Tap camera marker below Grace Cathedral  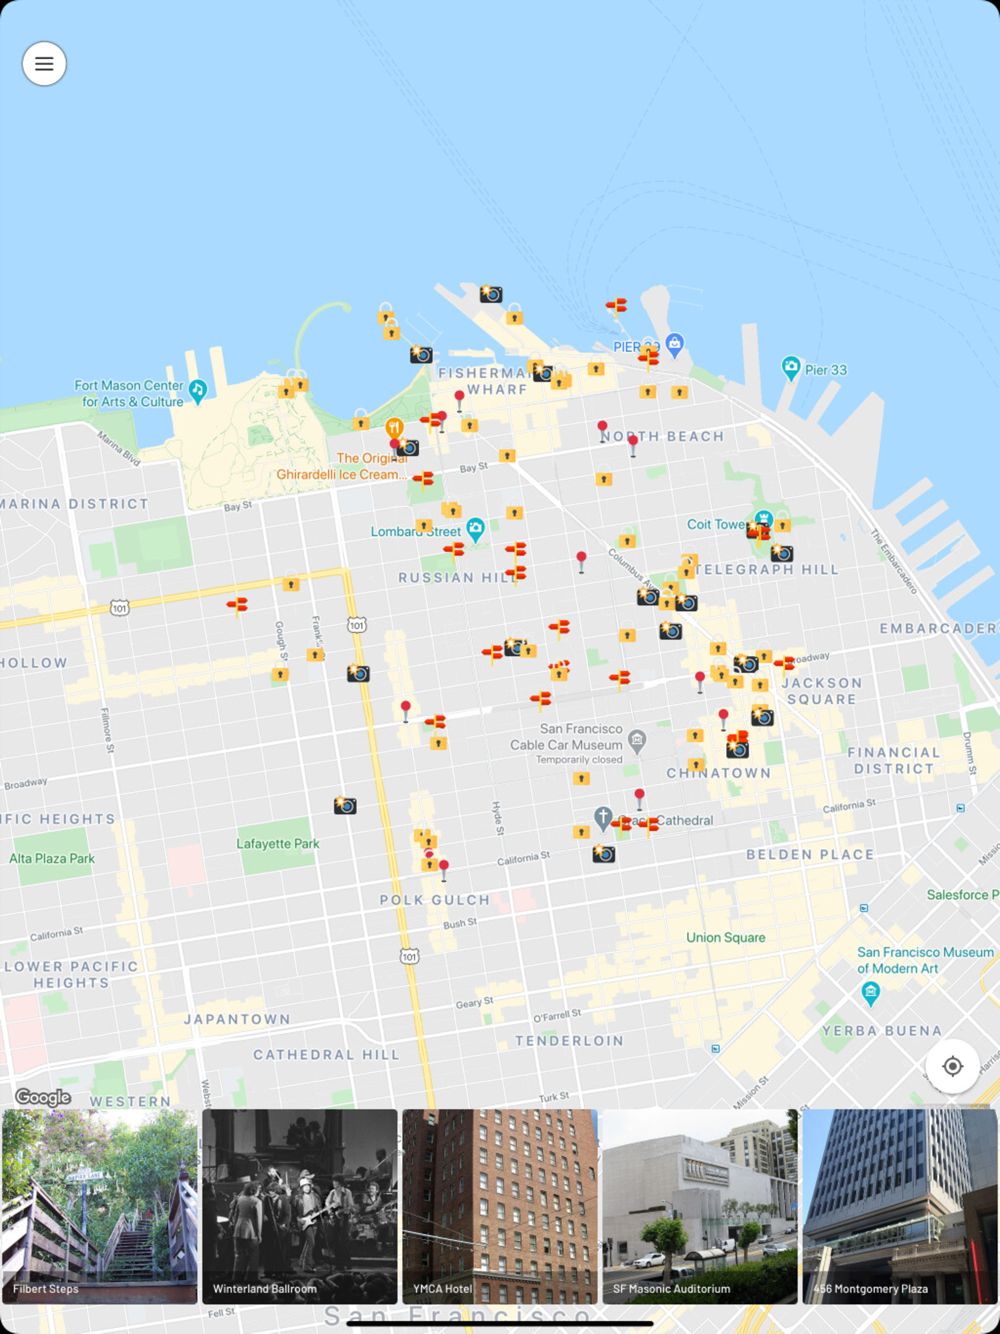[603, 854]
